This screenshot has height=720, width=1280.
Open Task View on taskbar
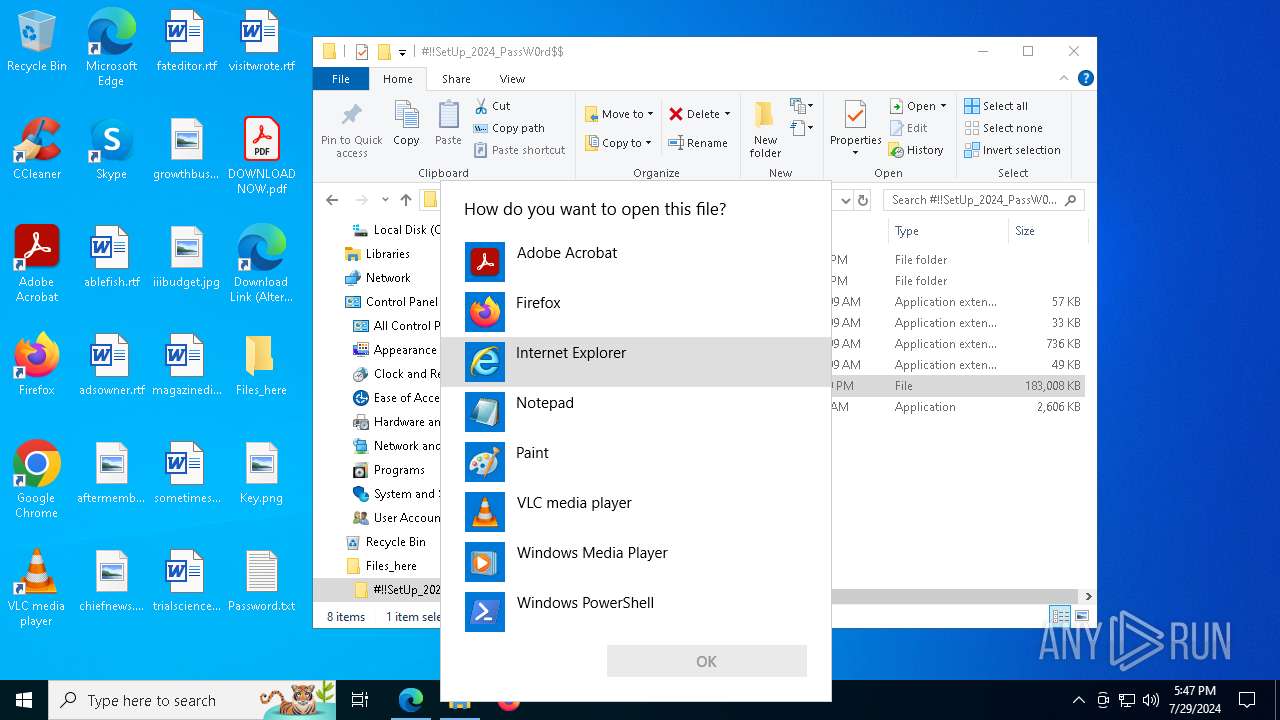click(360, 700)
